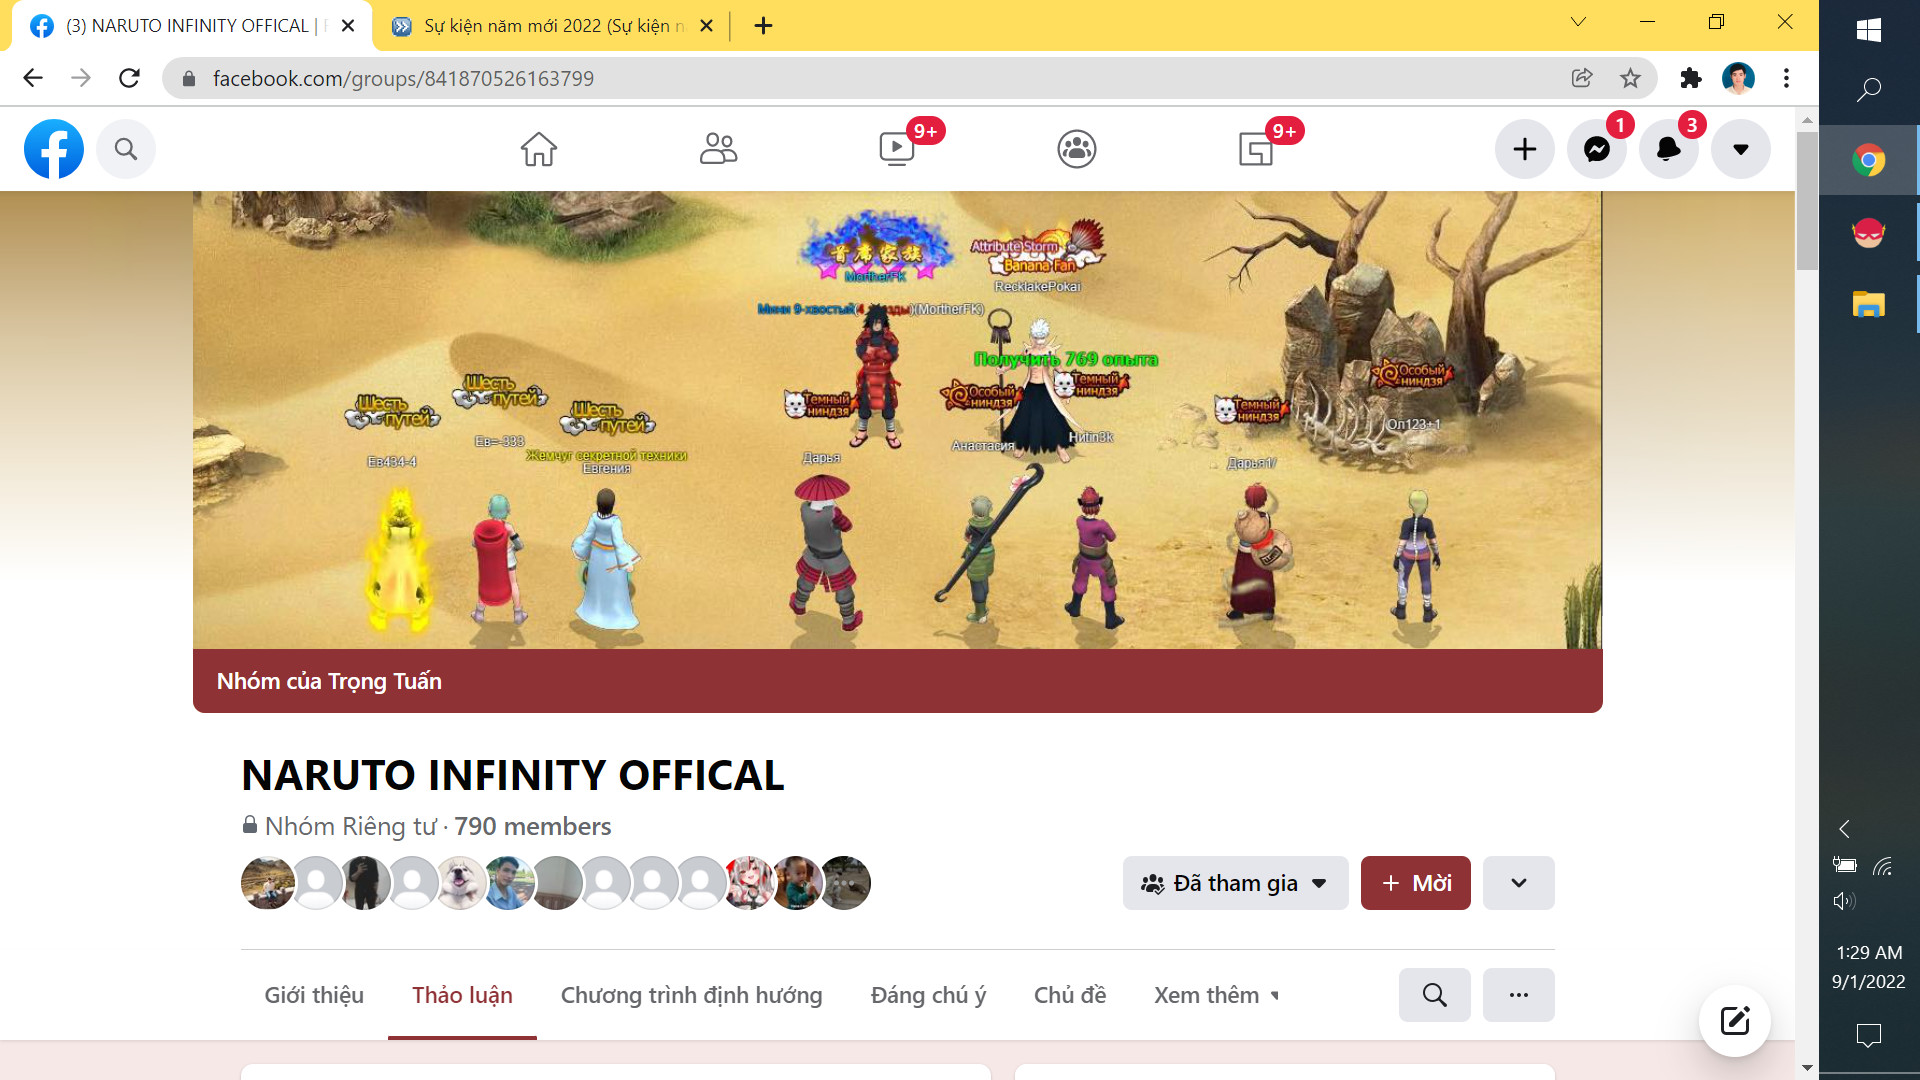1920x1080 pixels.
Task: Open Messenger chats icon
Action: click(1597, 149)
